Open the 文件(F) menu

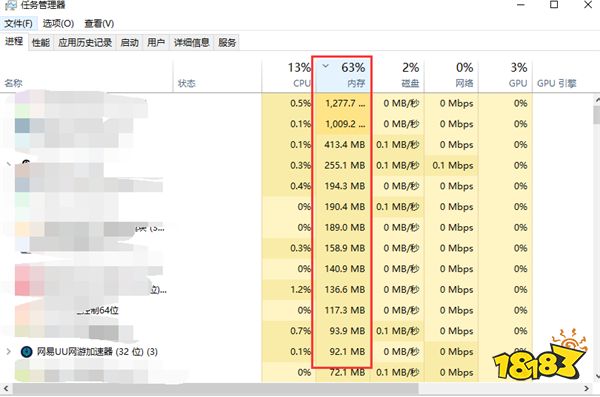[x=18, y=24]
